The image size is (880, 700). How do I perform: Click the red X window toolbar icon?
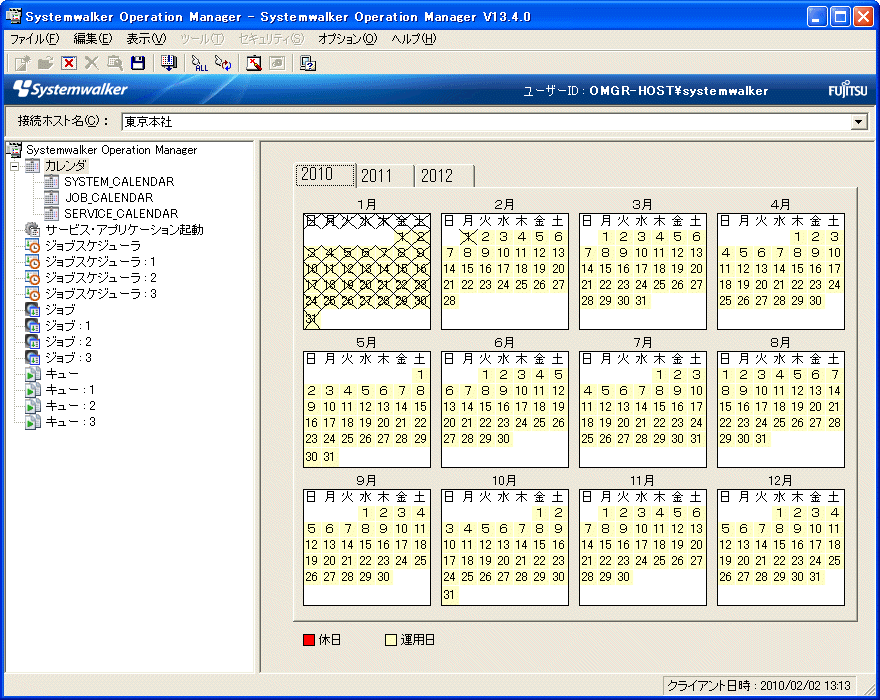(x=69, y=63)
